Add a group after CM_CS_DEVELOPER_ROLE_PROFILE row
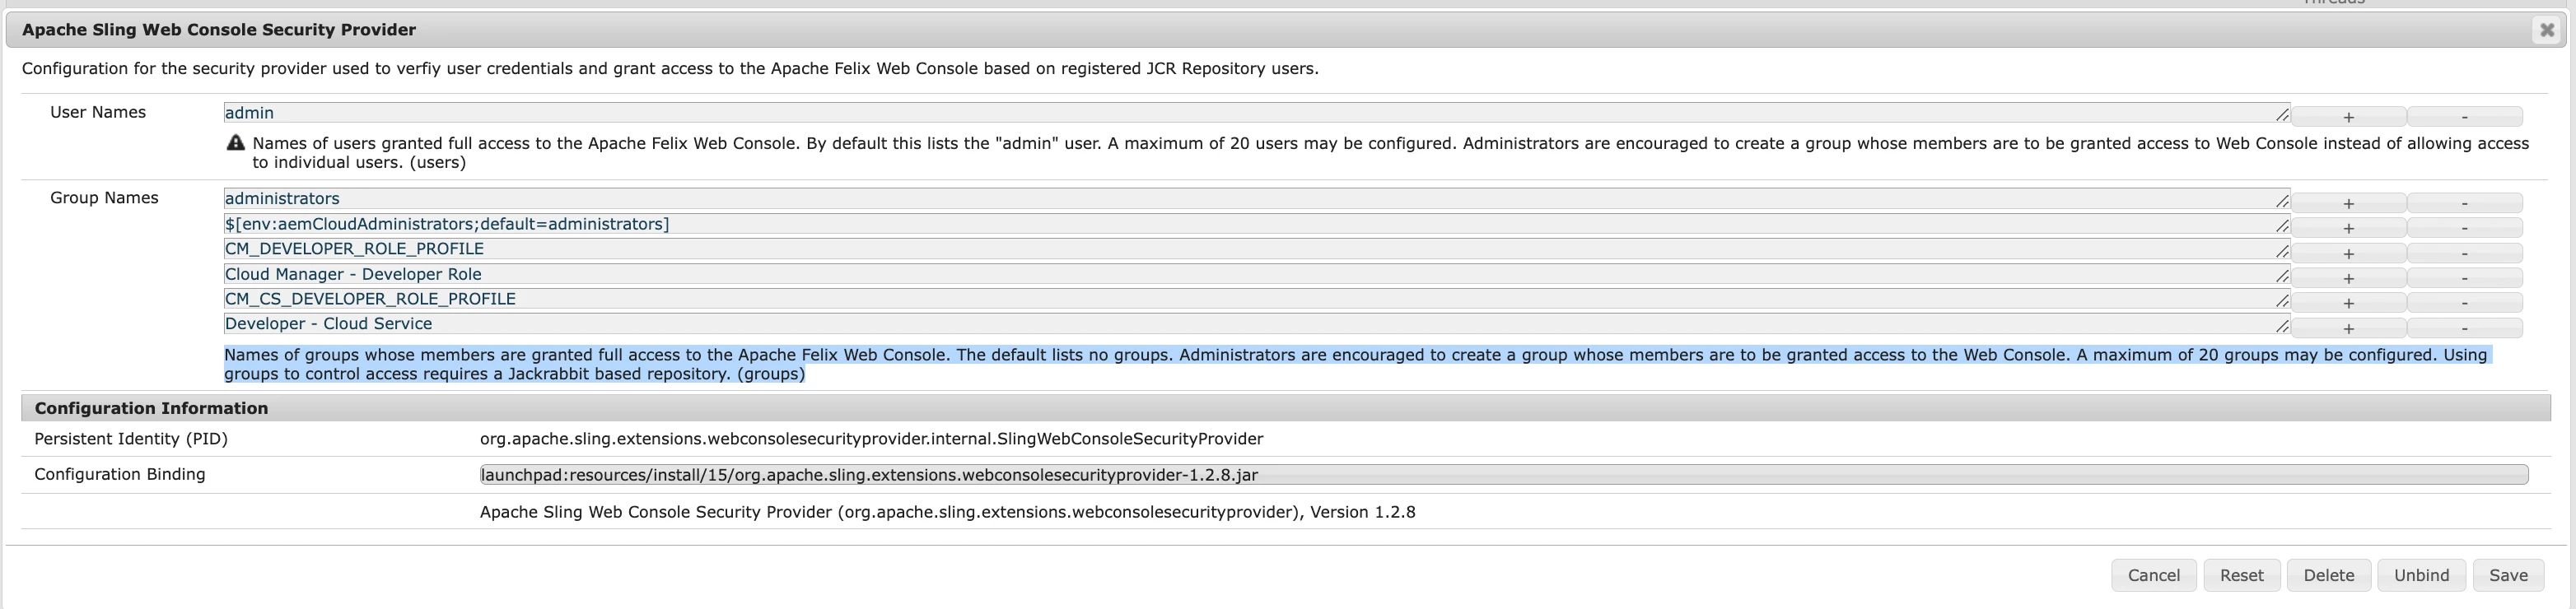The image size is (2576, 609). (x=2348, y=303)
